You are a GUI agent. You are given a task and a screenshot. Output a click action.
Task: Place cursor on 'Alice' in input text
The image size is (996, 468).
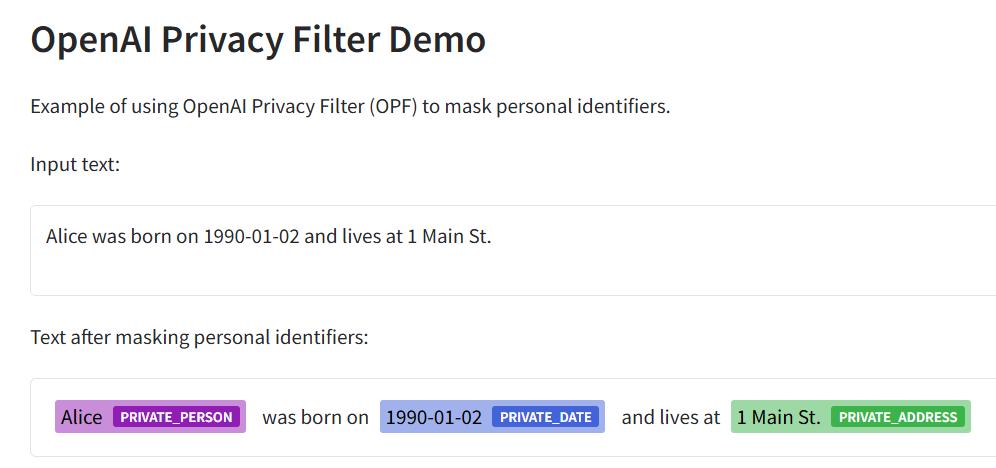pyautogui.click(x=67, y=237)
